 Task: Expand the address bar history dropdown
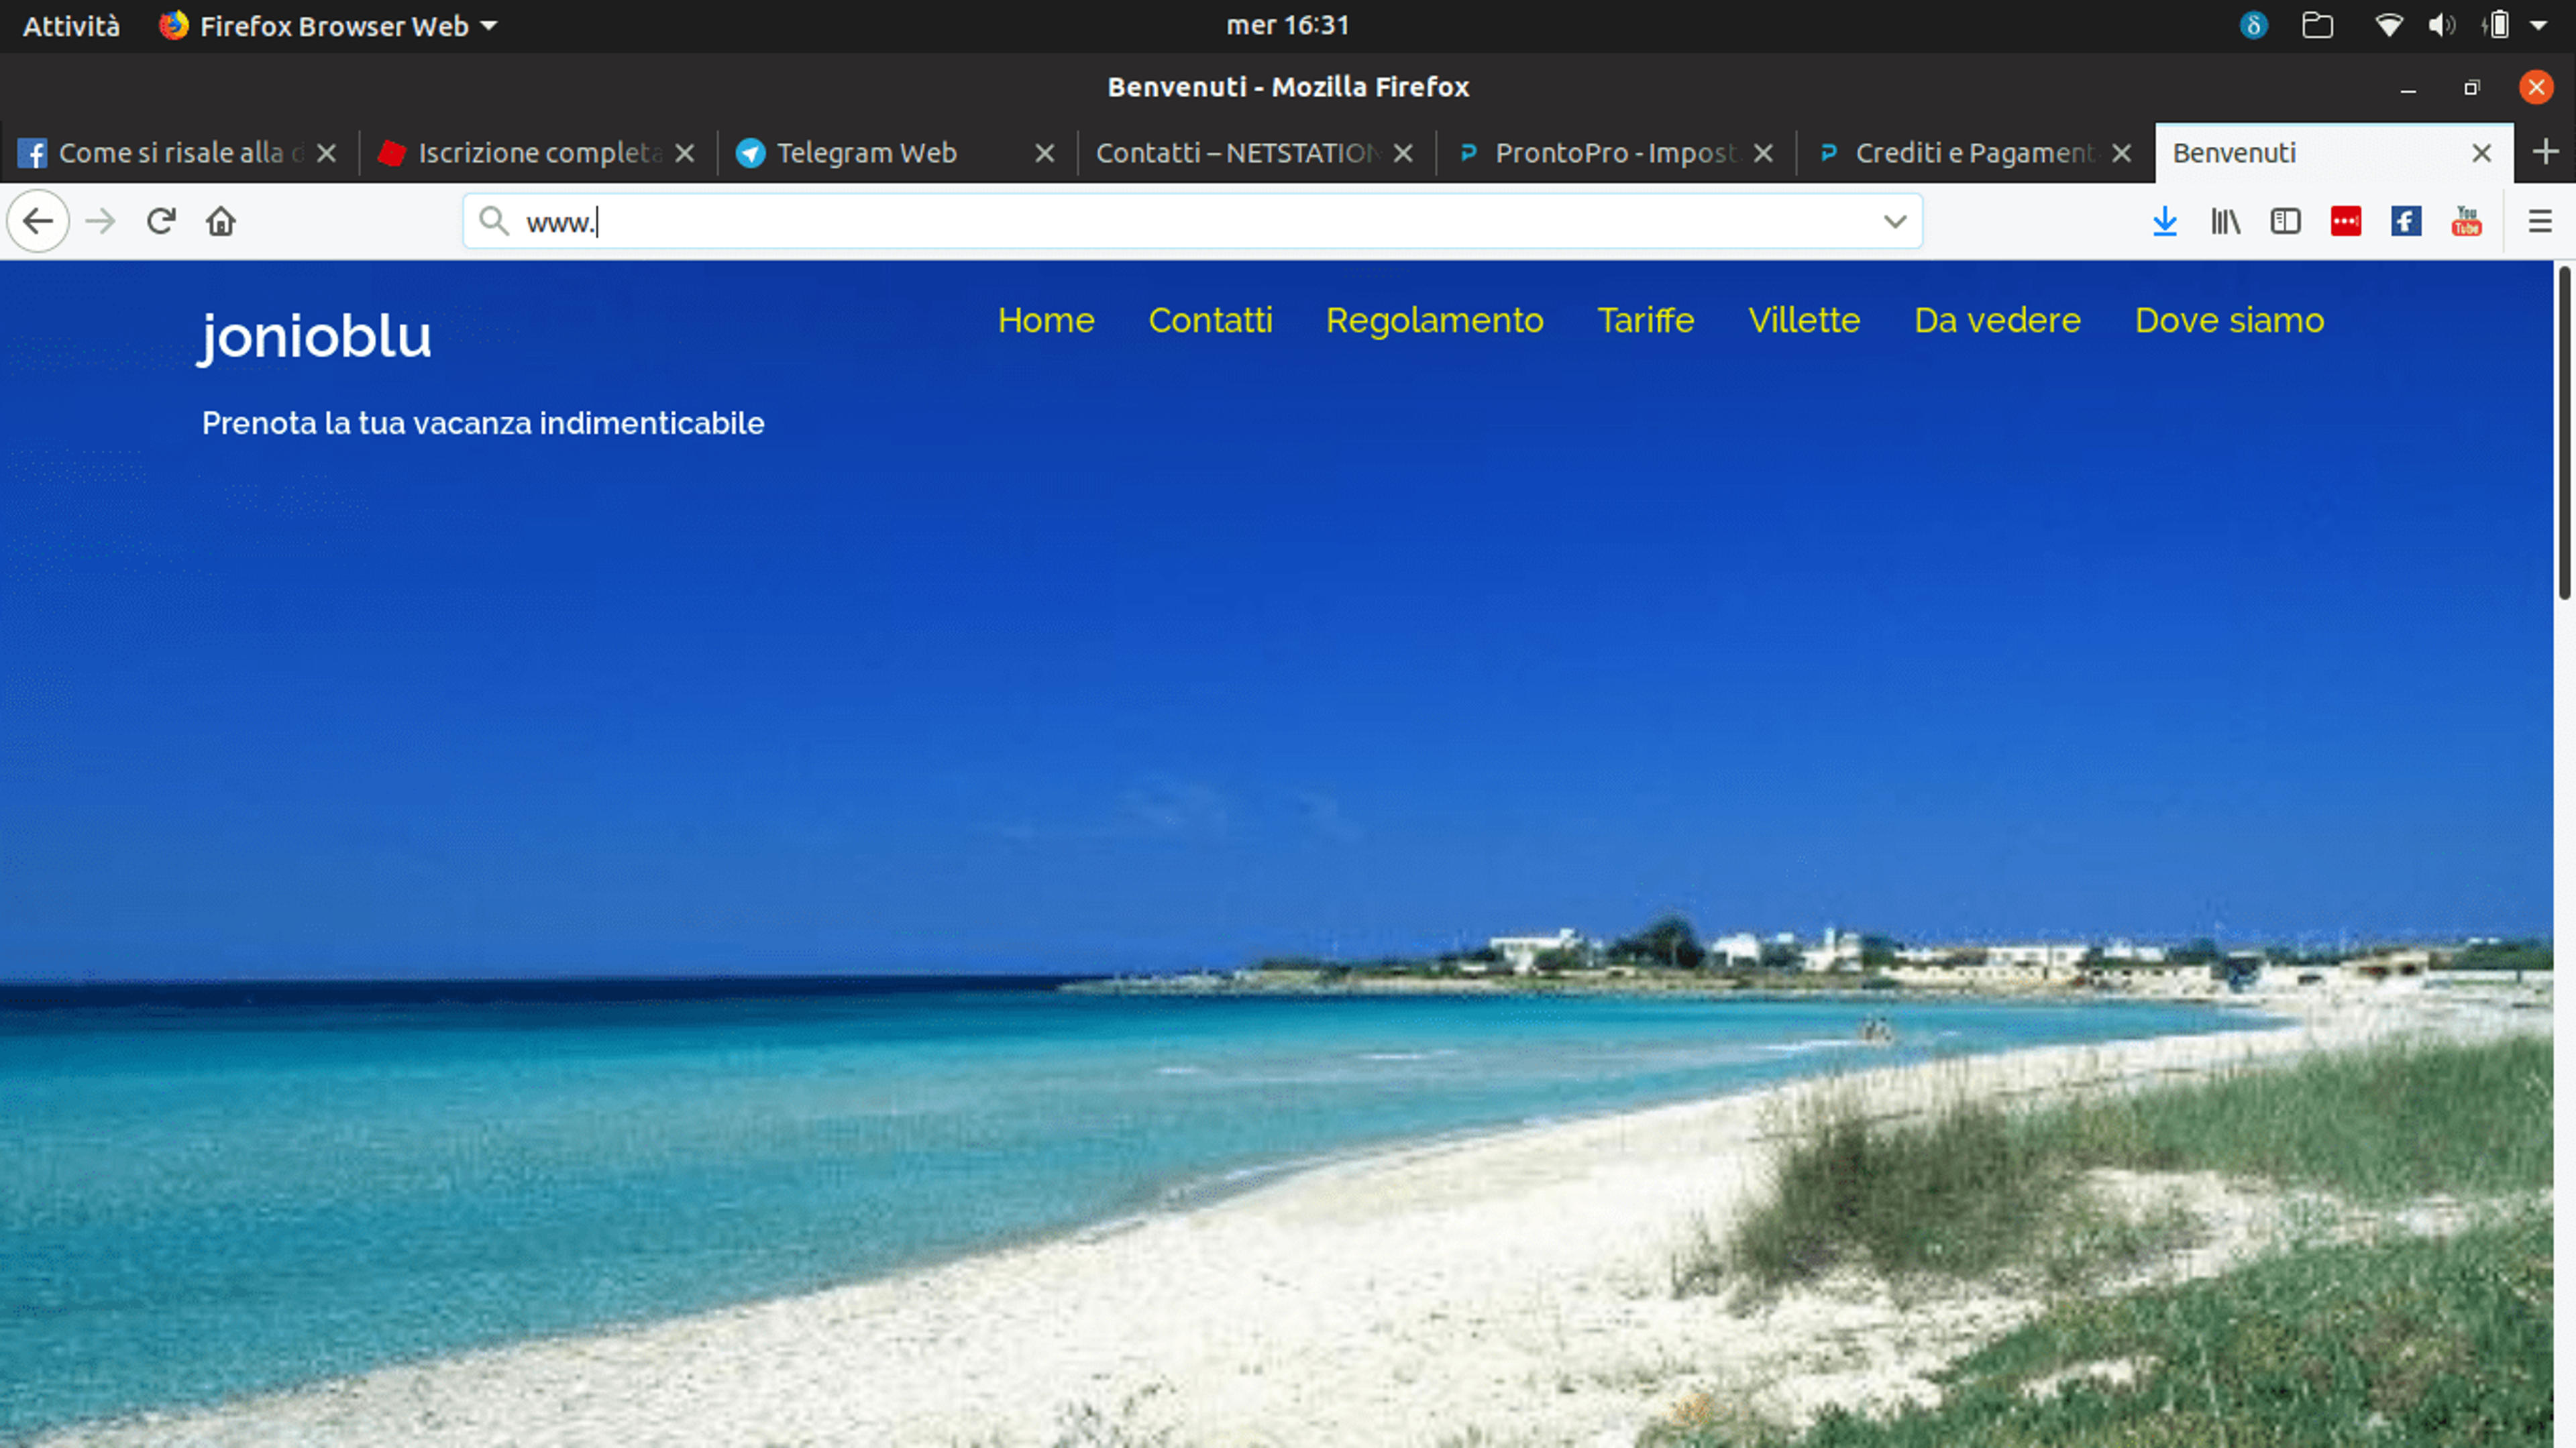click(1894, 221)
